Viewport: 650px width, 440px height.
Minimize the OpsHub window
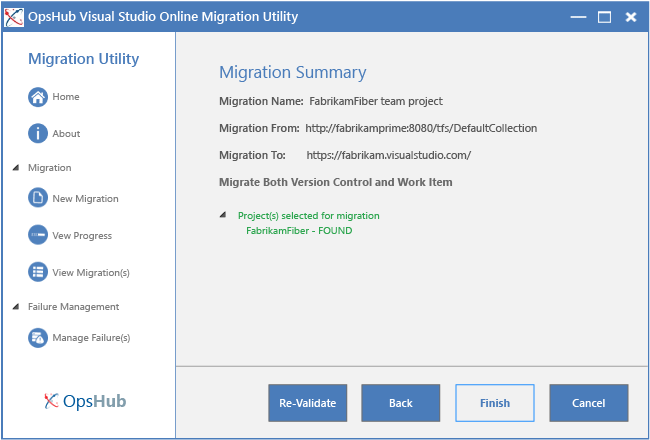click(x=578, y=17)
